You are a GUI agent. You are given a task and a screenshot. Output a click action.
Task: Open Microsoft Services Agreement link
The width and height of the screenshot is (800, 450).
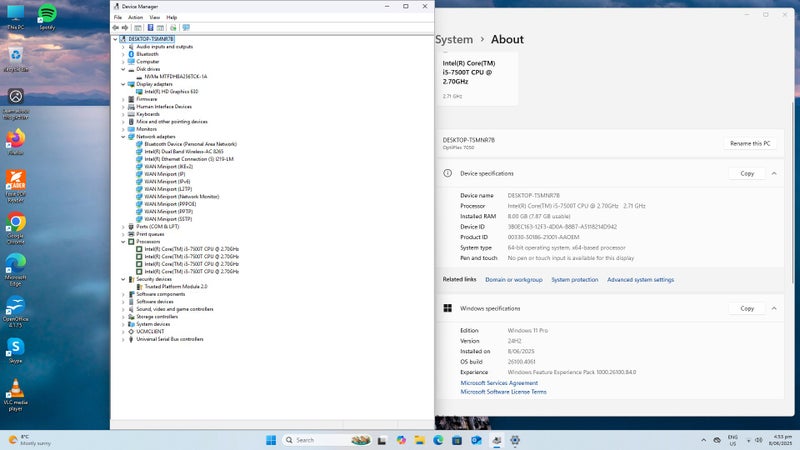(499, 383)
